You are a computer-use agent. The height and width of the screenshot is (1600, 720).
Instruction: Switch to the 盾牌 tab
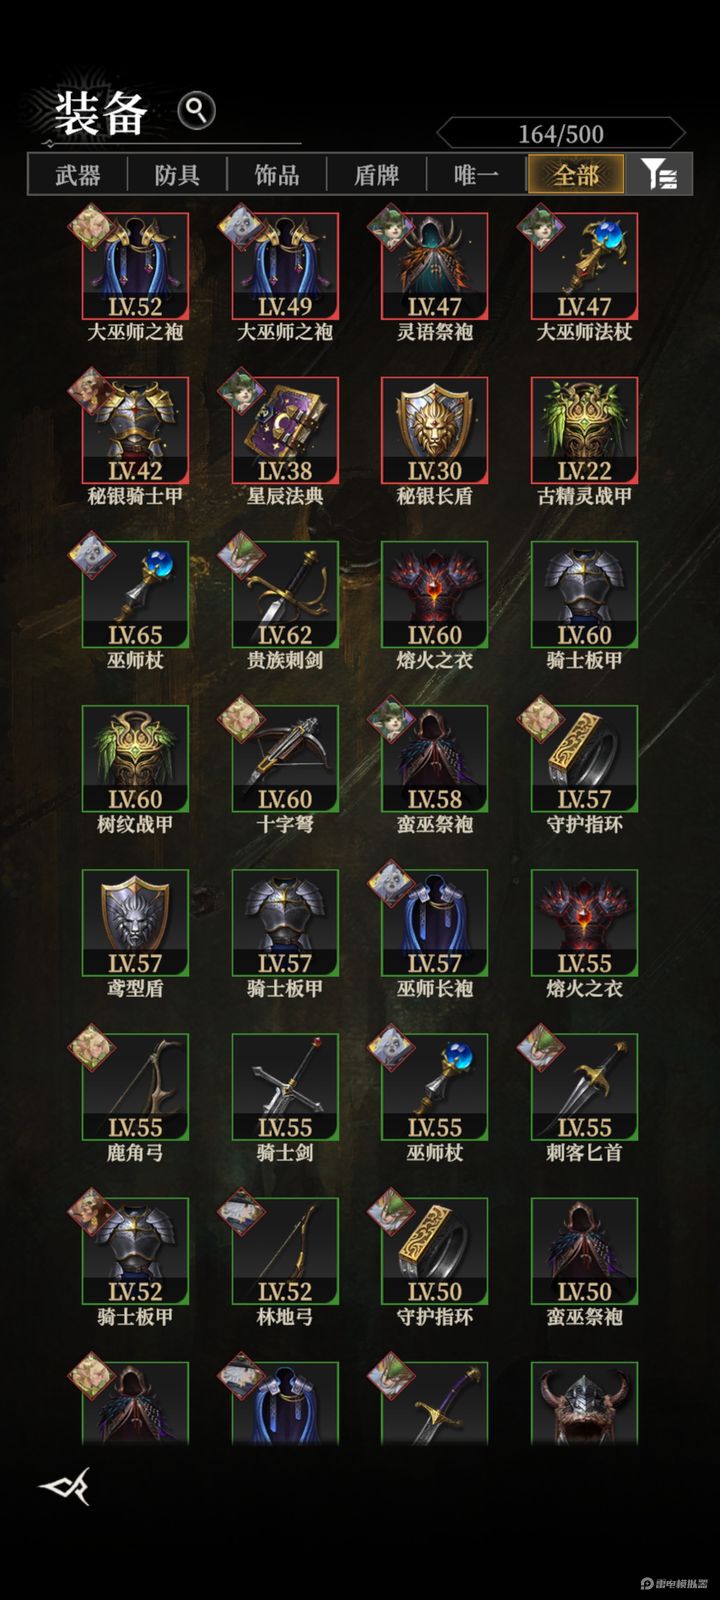pyautogui.click(x=377, y=175)
